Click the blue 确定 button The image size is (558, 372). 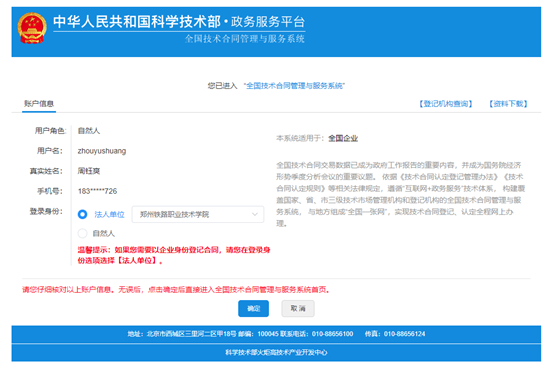[253, 308]
